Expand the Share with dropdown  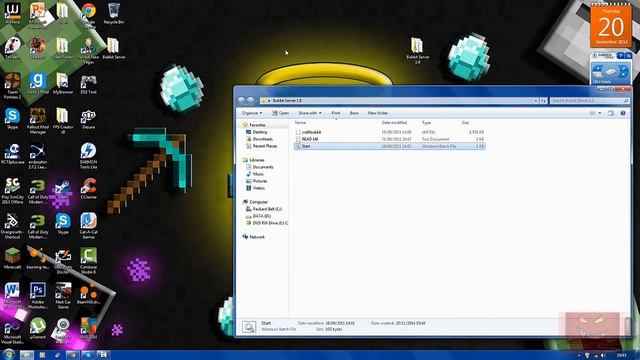coord(309,113)
